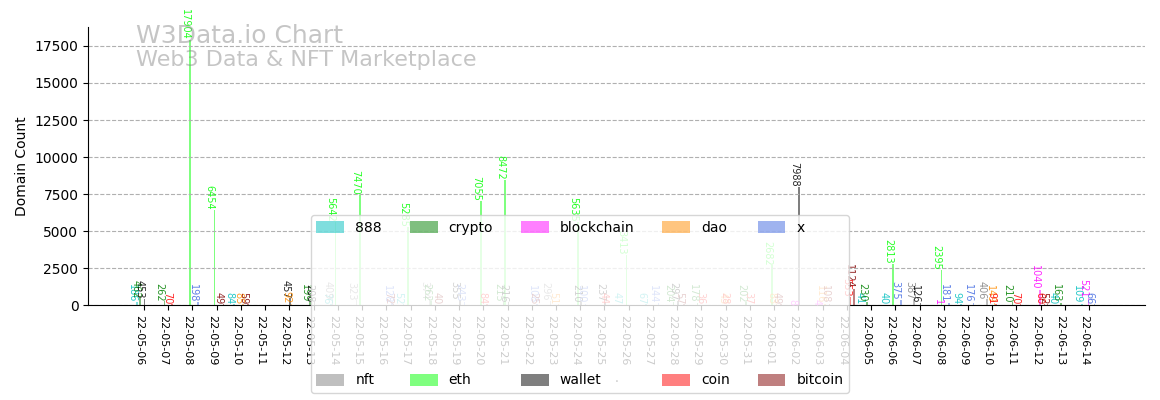The image size is (1160, 400).
Task: Click the dark gray wallet legend swatch
Action: 535,380
